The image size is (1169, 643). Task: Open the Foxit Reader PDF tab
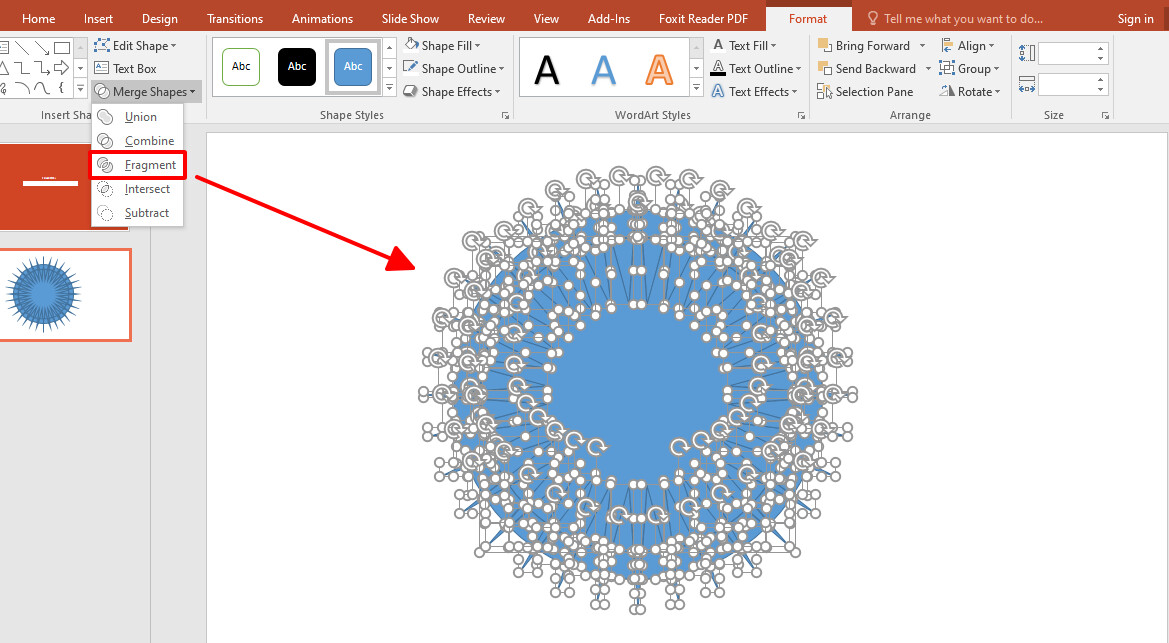[703, 17]
